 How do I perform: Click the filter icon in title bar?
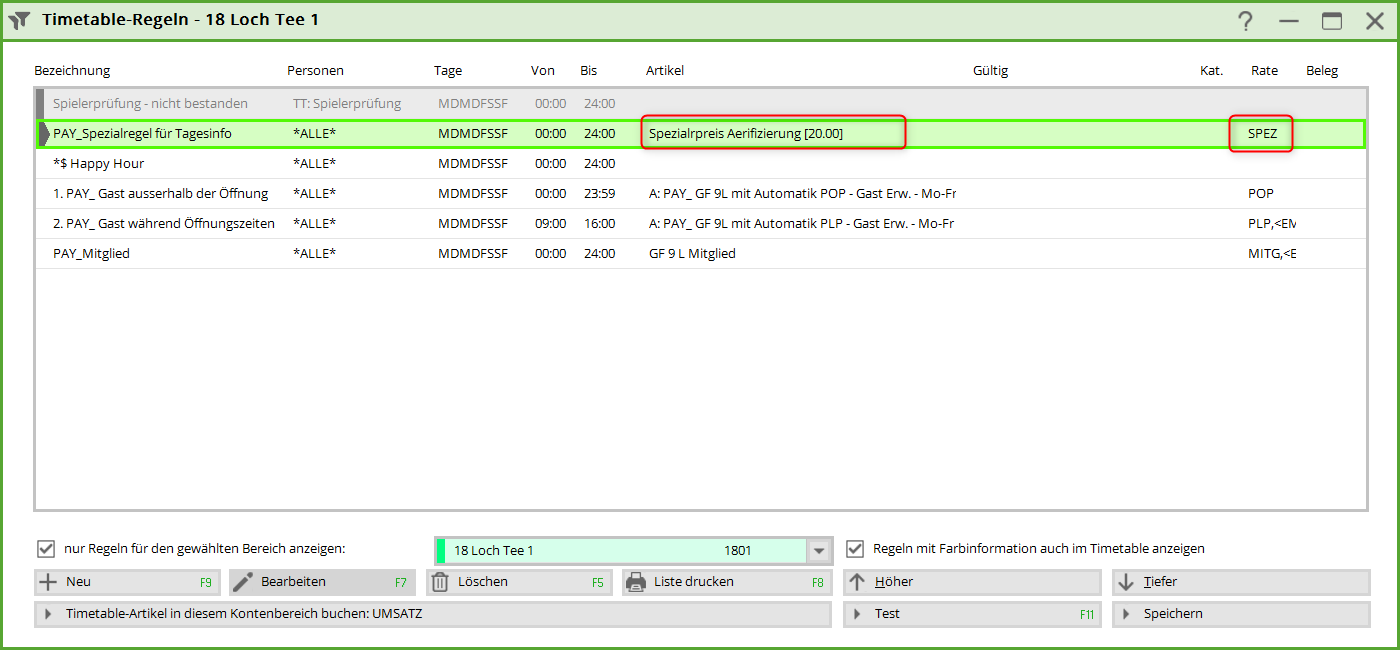pos(19,20)
